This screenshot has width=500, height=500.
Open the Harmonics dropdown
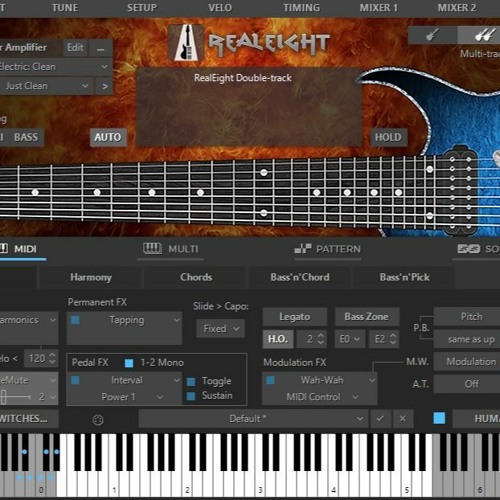point(28,320)
